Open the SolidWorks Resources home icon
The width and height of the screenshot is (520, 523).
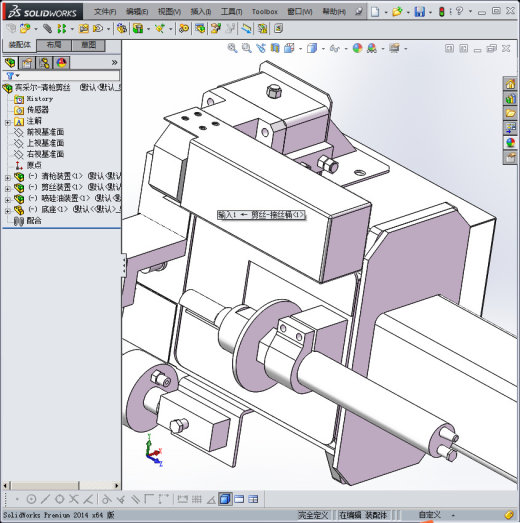pyautogui.click(x=510, y=84)
